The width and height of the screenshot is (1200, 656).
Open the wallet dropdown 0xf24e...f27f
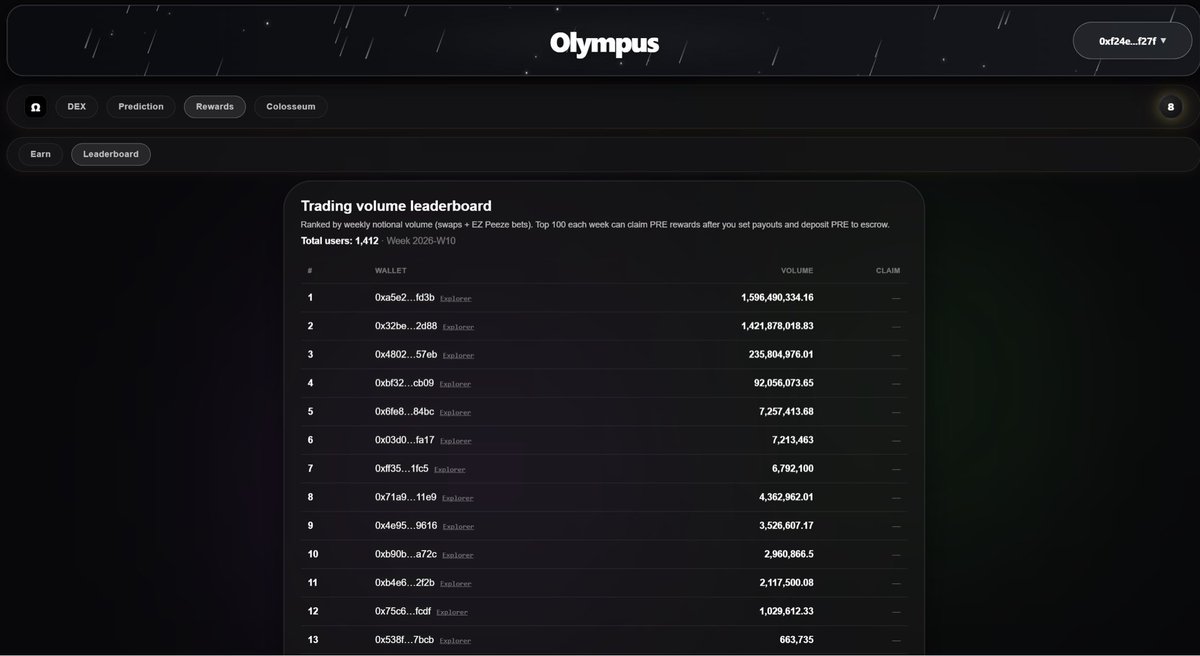click(1133, 41)
